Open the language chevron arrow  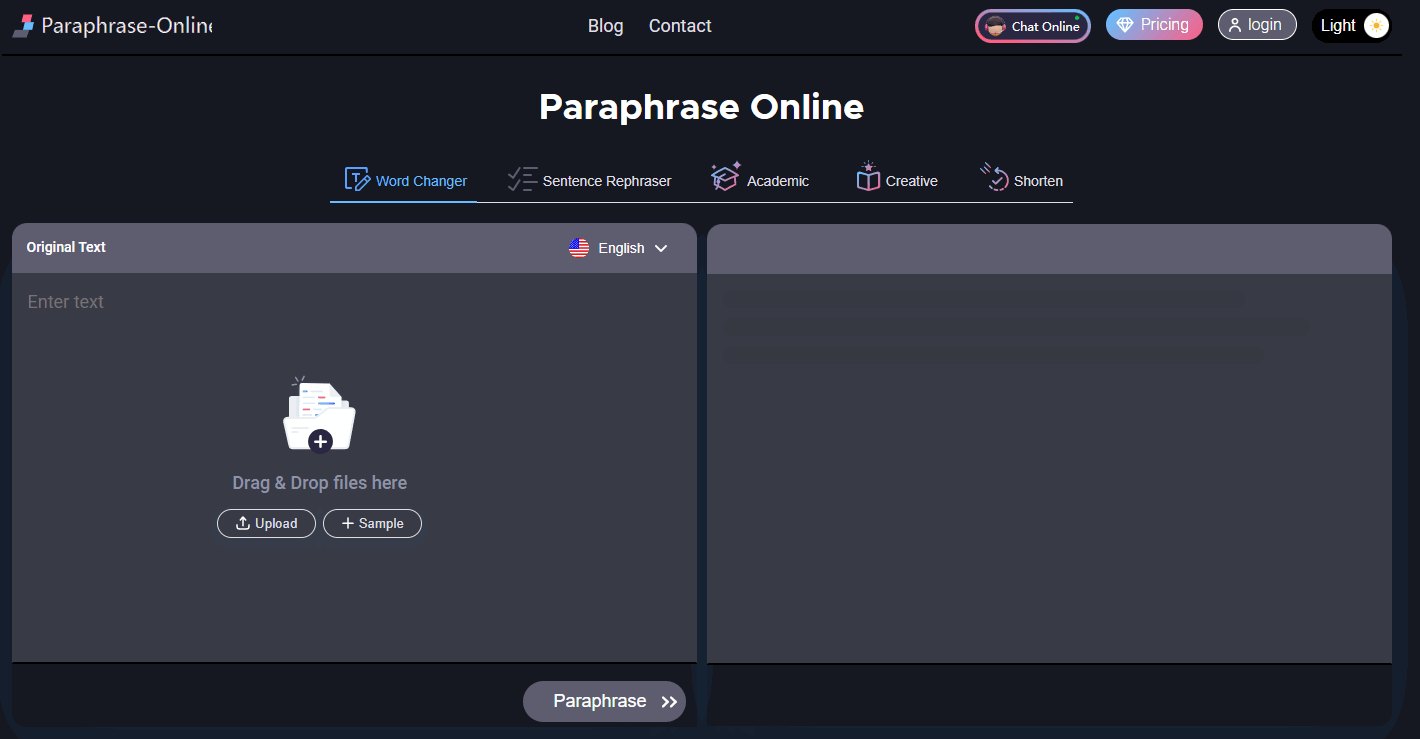pos(661,248)
